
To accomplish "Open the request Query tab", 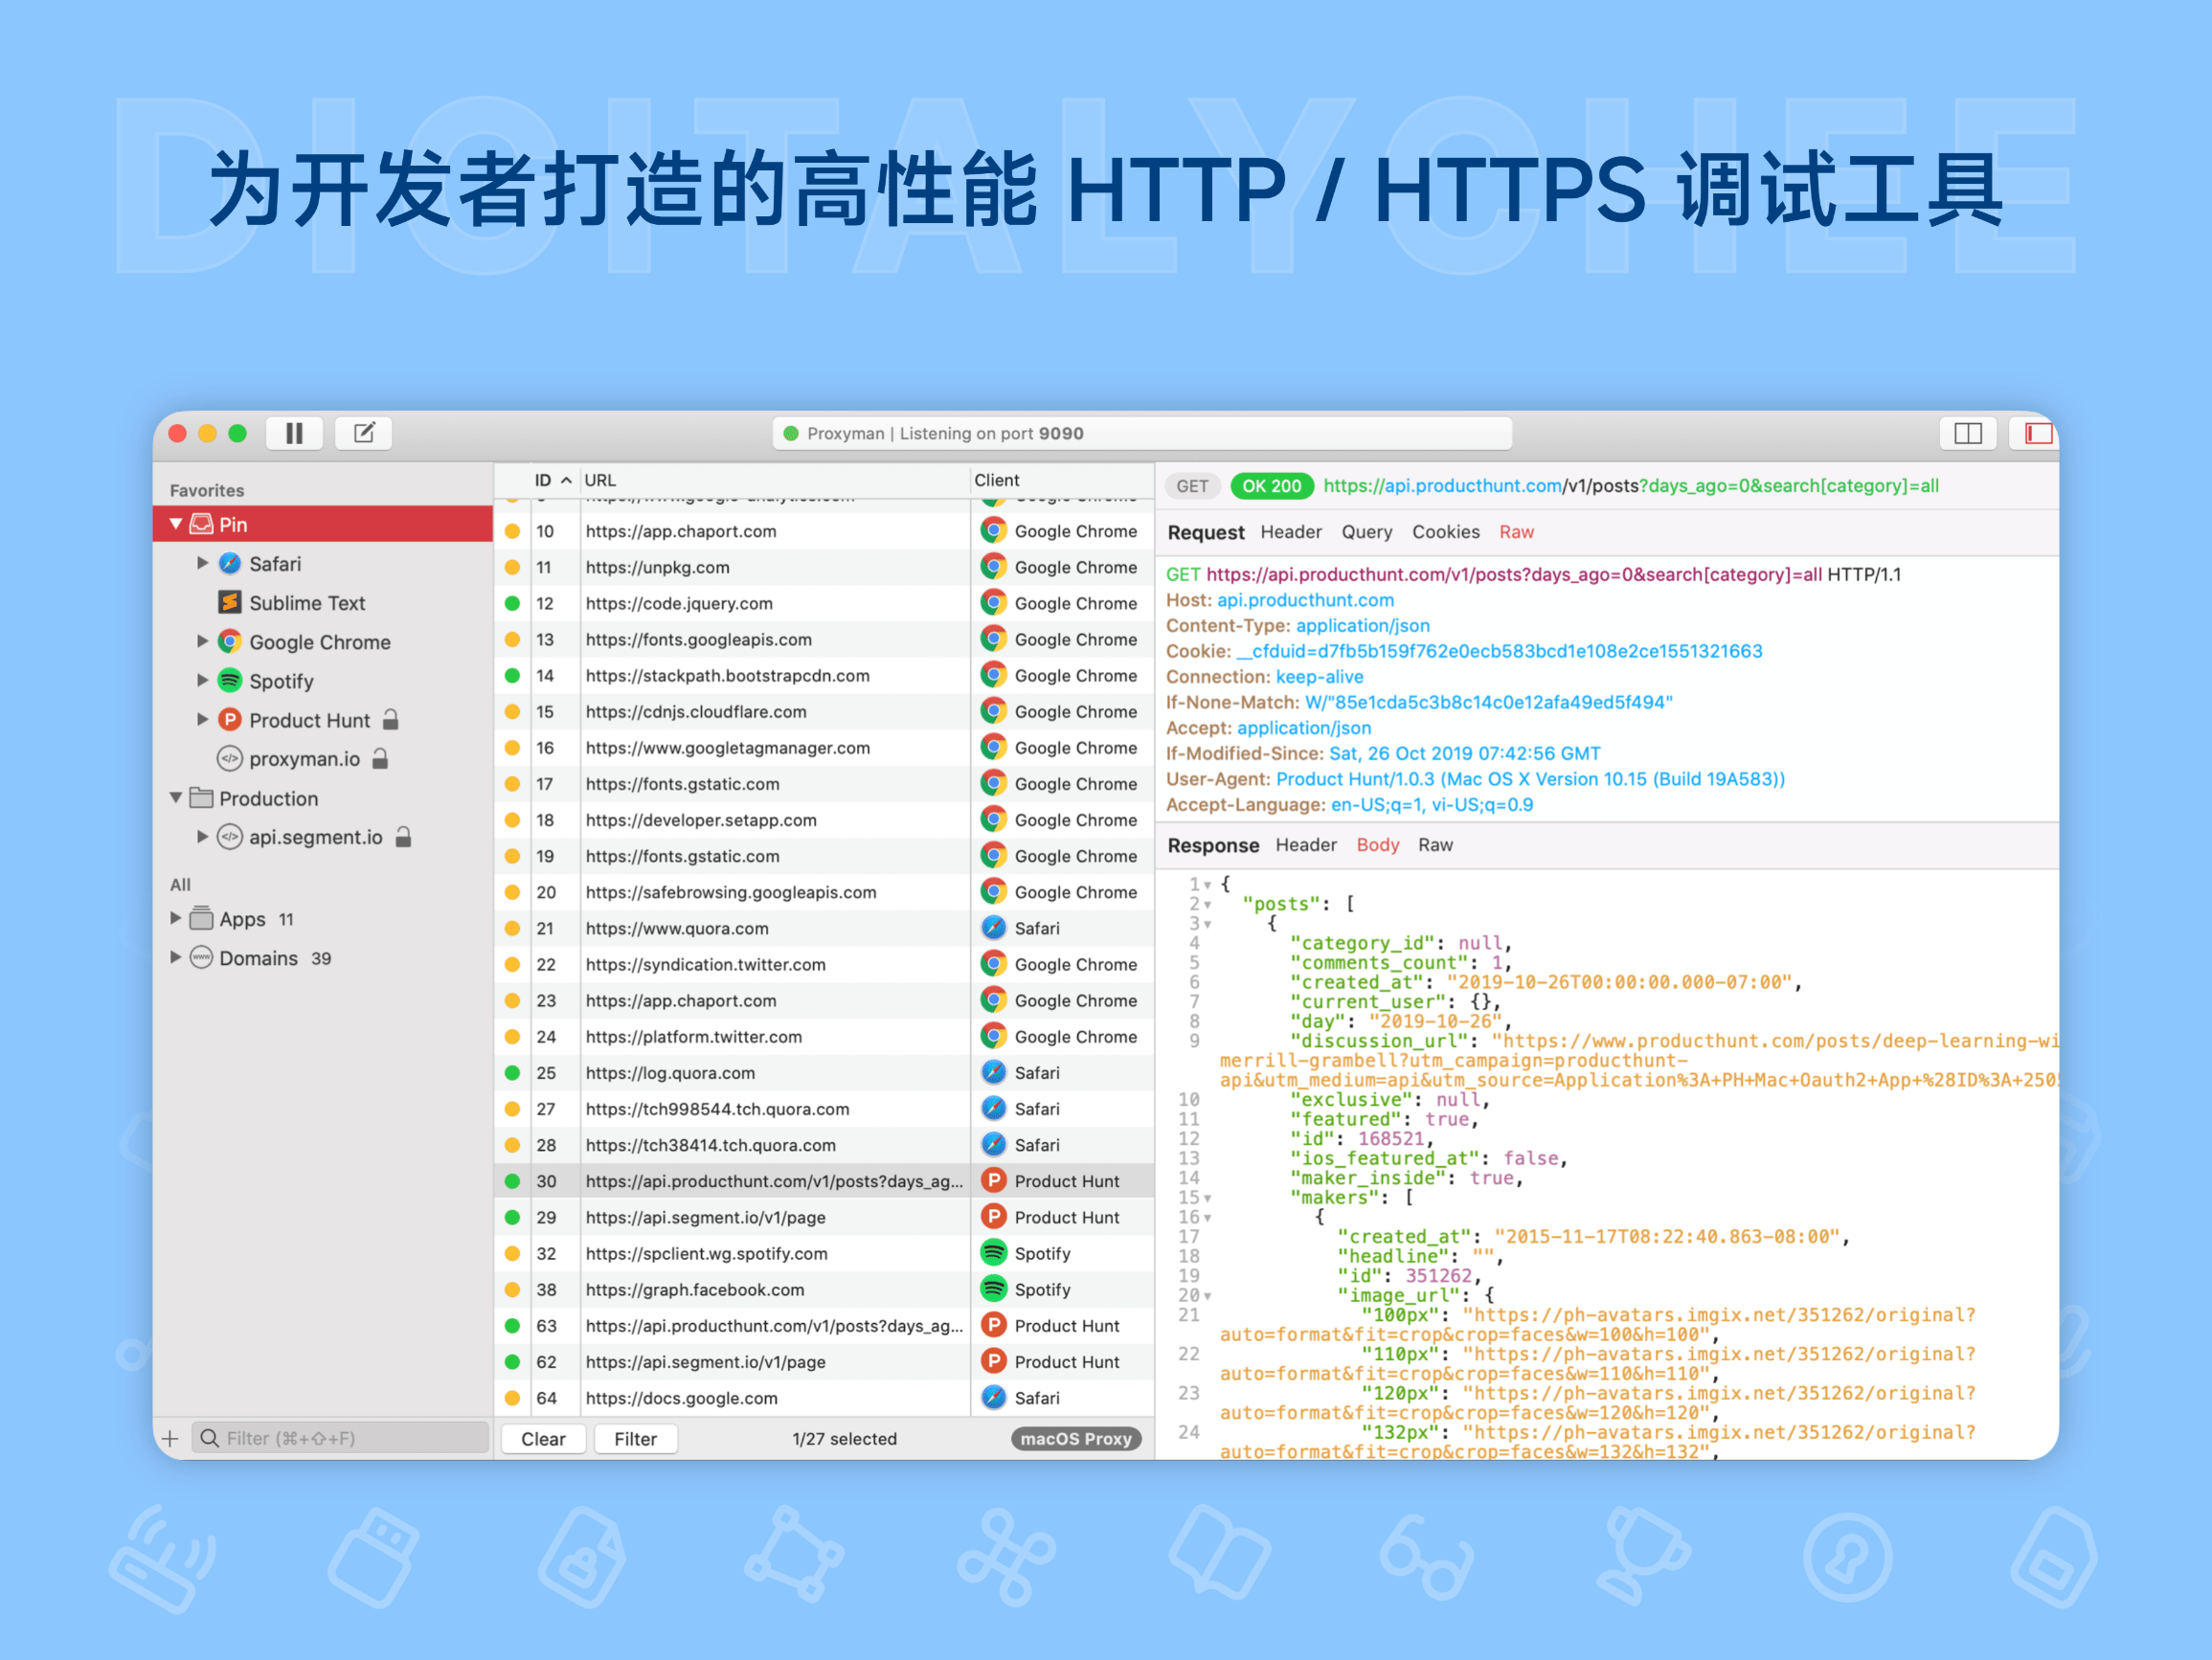I will tap(1367, 532).
